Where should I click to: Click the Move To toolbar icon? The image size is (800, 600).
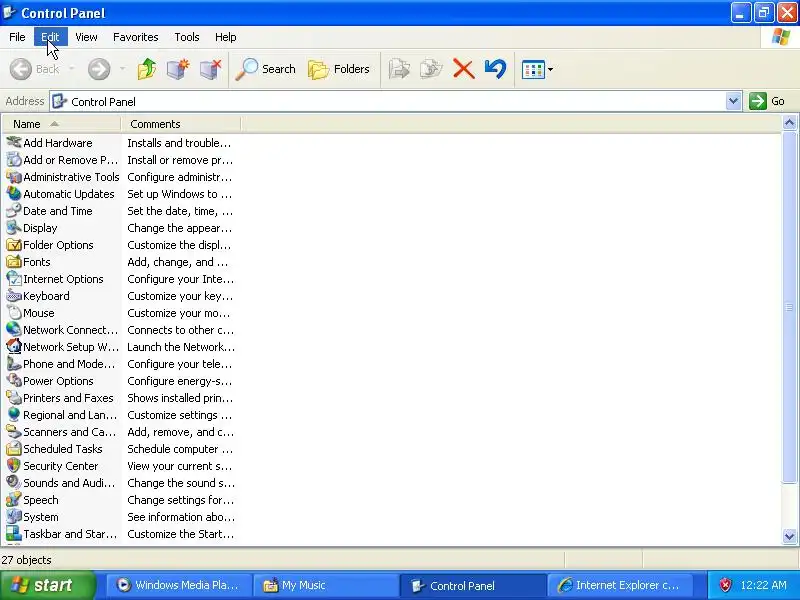[399, 69]
